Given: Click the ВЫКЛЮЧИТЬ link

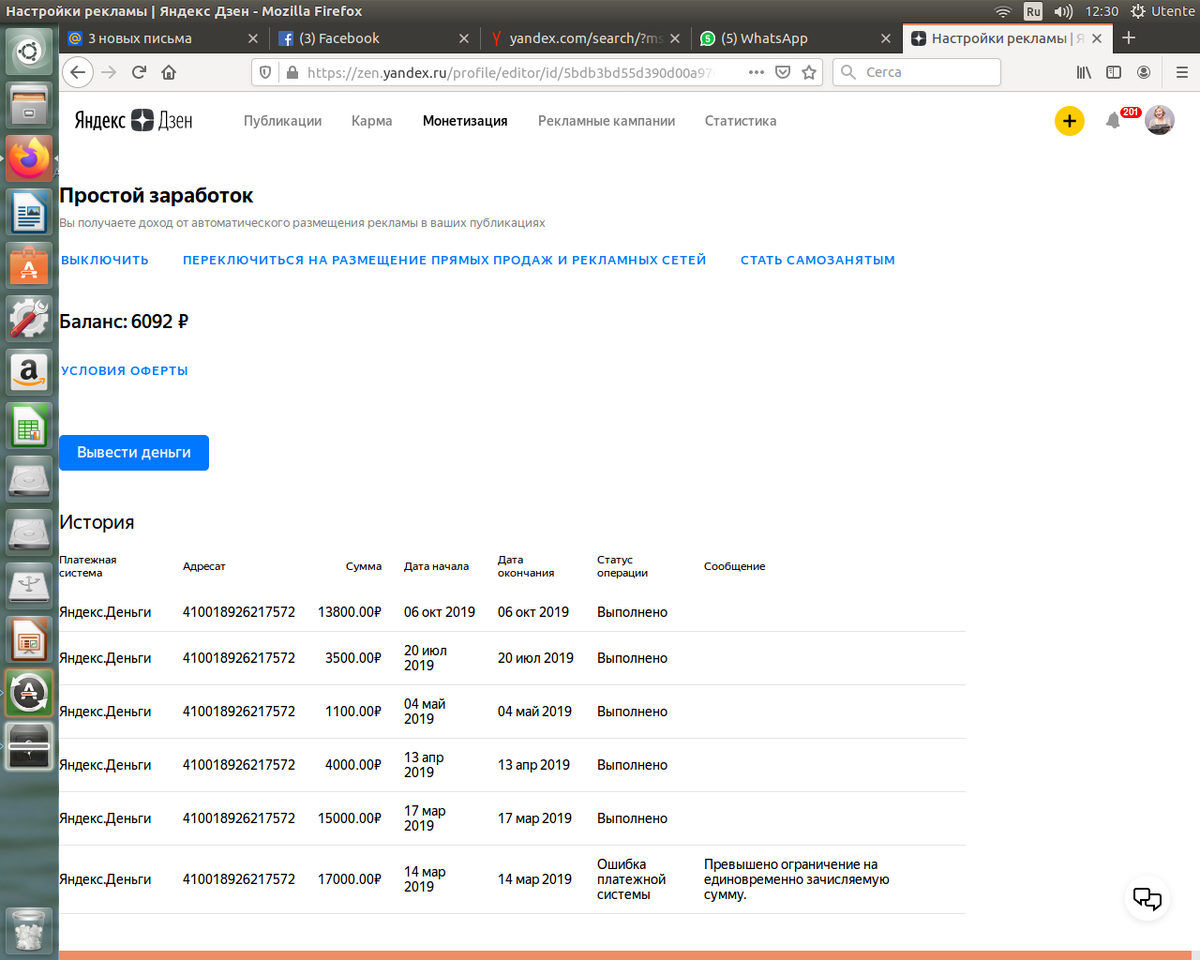Looking at the screenshot, I should pyautogui.click(x=105, y=260).
